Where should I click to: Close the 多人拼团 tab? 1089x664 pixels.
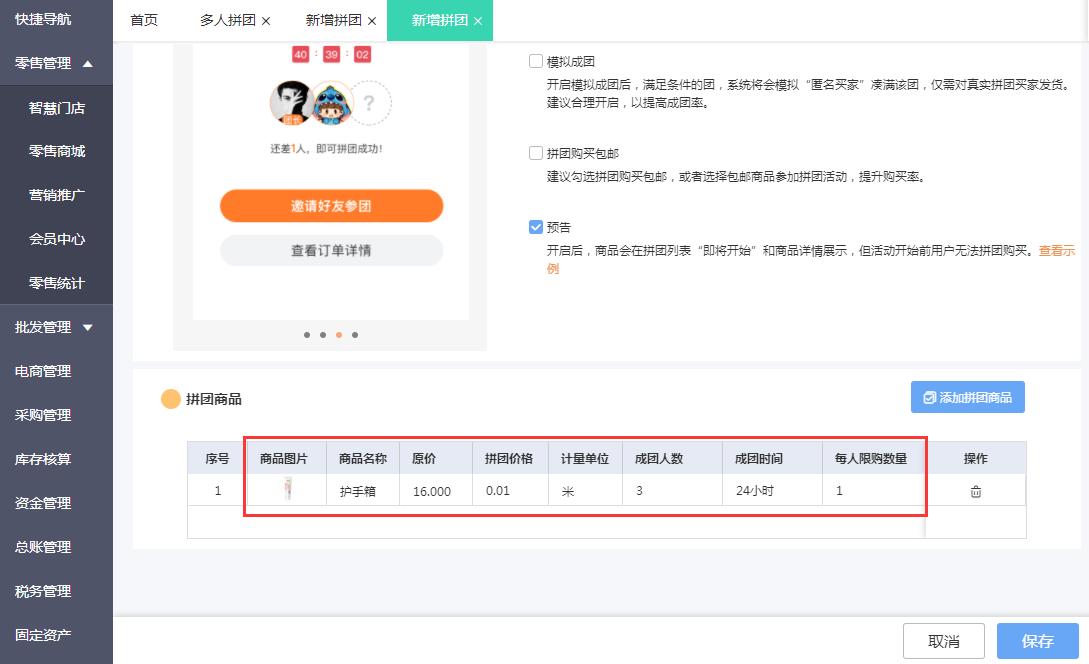click(x=265, y=19)
